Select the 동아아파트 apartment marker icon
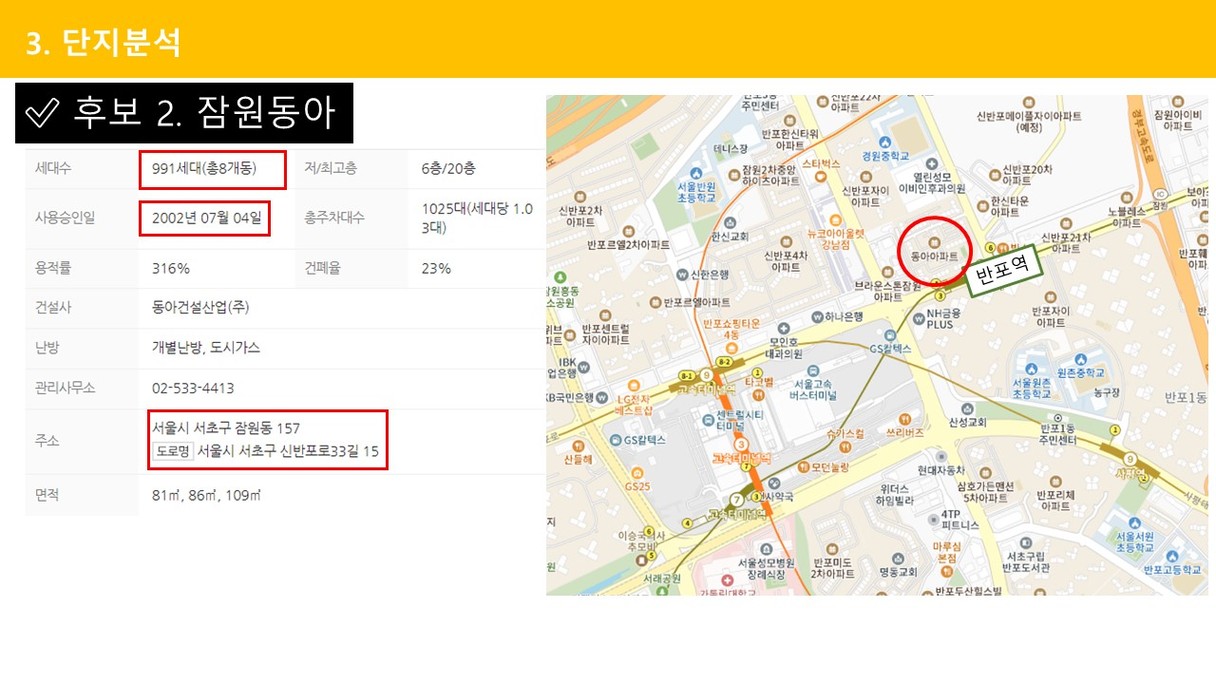The image size is (1216, 684). [x=933, y=243]
